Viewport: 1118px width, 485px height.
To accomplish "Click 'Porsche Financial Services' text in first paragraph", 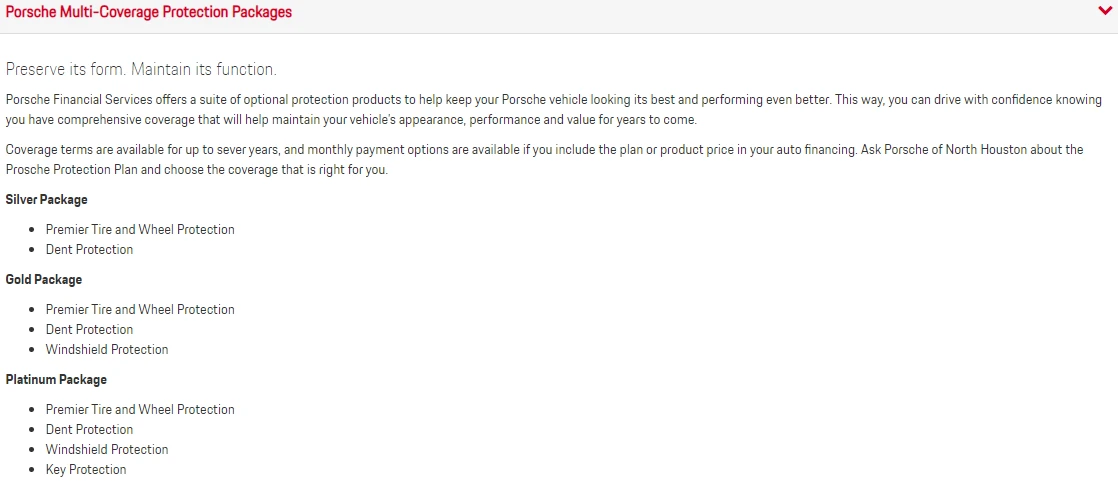I will coord(71,100).
